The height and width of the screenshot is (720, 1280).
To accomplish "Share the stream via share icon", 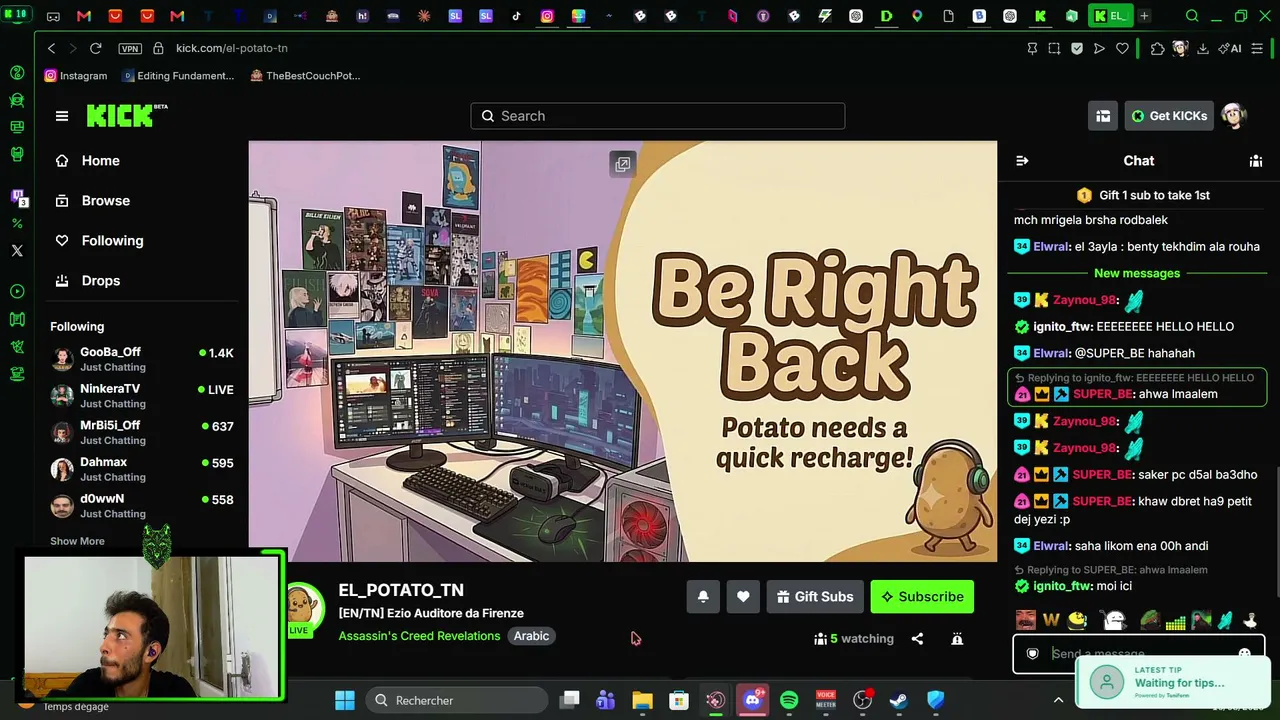I will click(x=917, y=639).
